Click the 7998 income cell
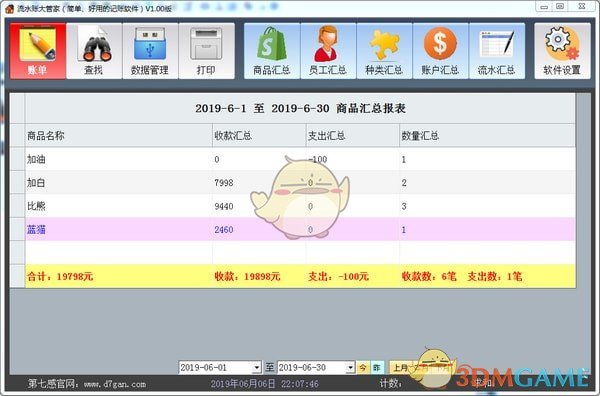This screenshot has width=600, height=396. coord(259,183)
